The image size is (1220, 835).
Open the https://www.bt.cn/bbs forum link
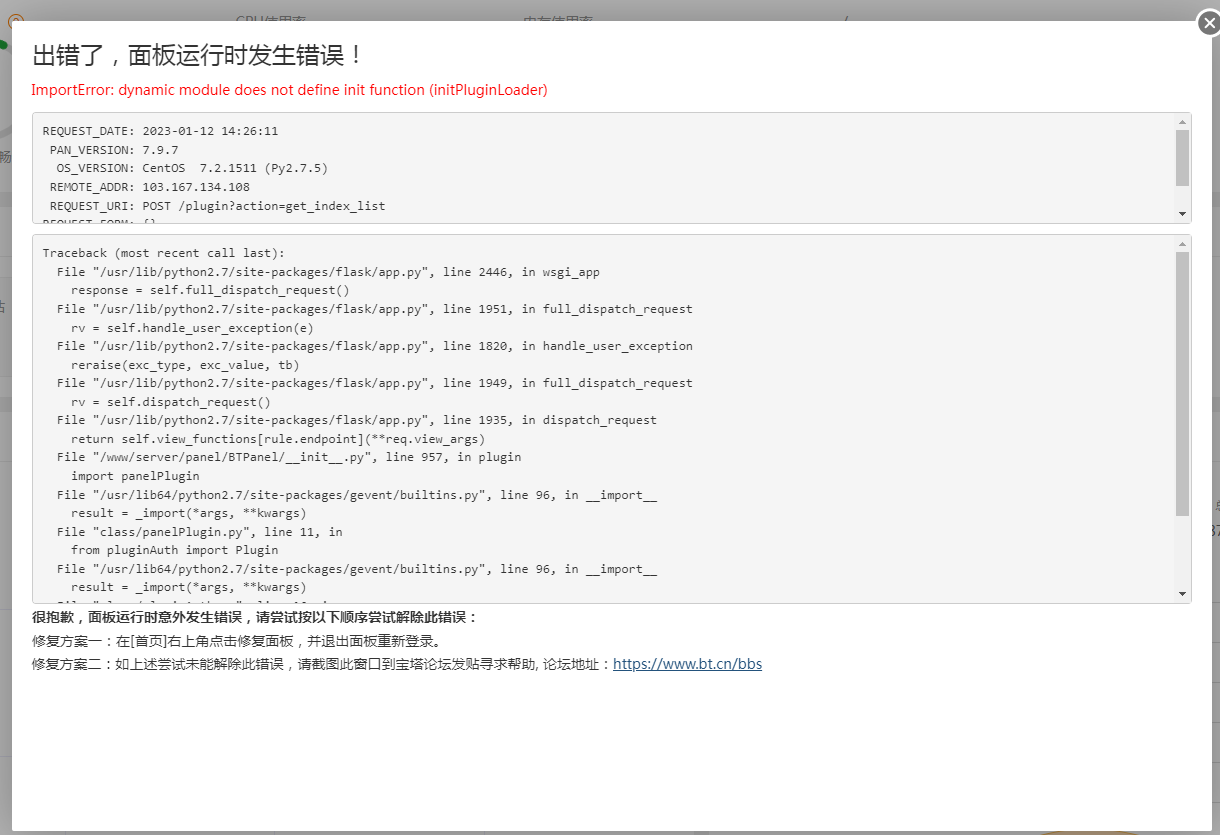click(687, 664)
